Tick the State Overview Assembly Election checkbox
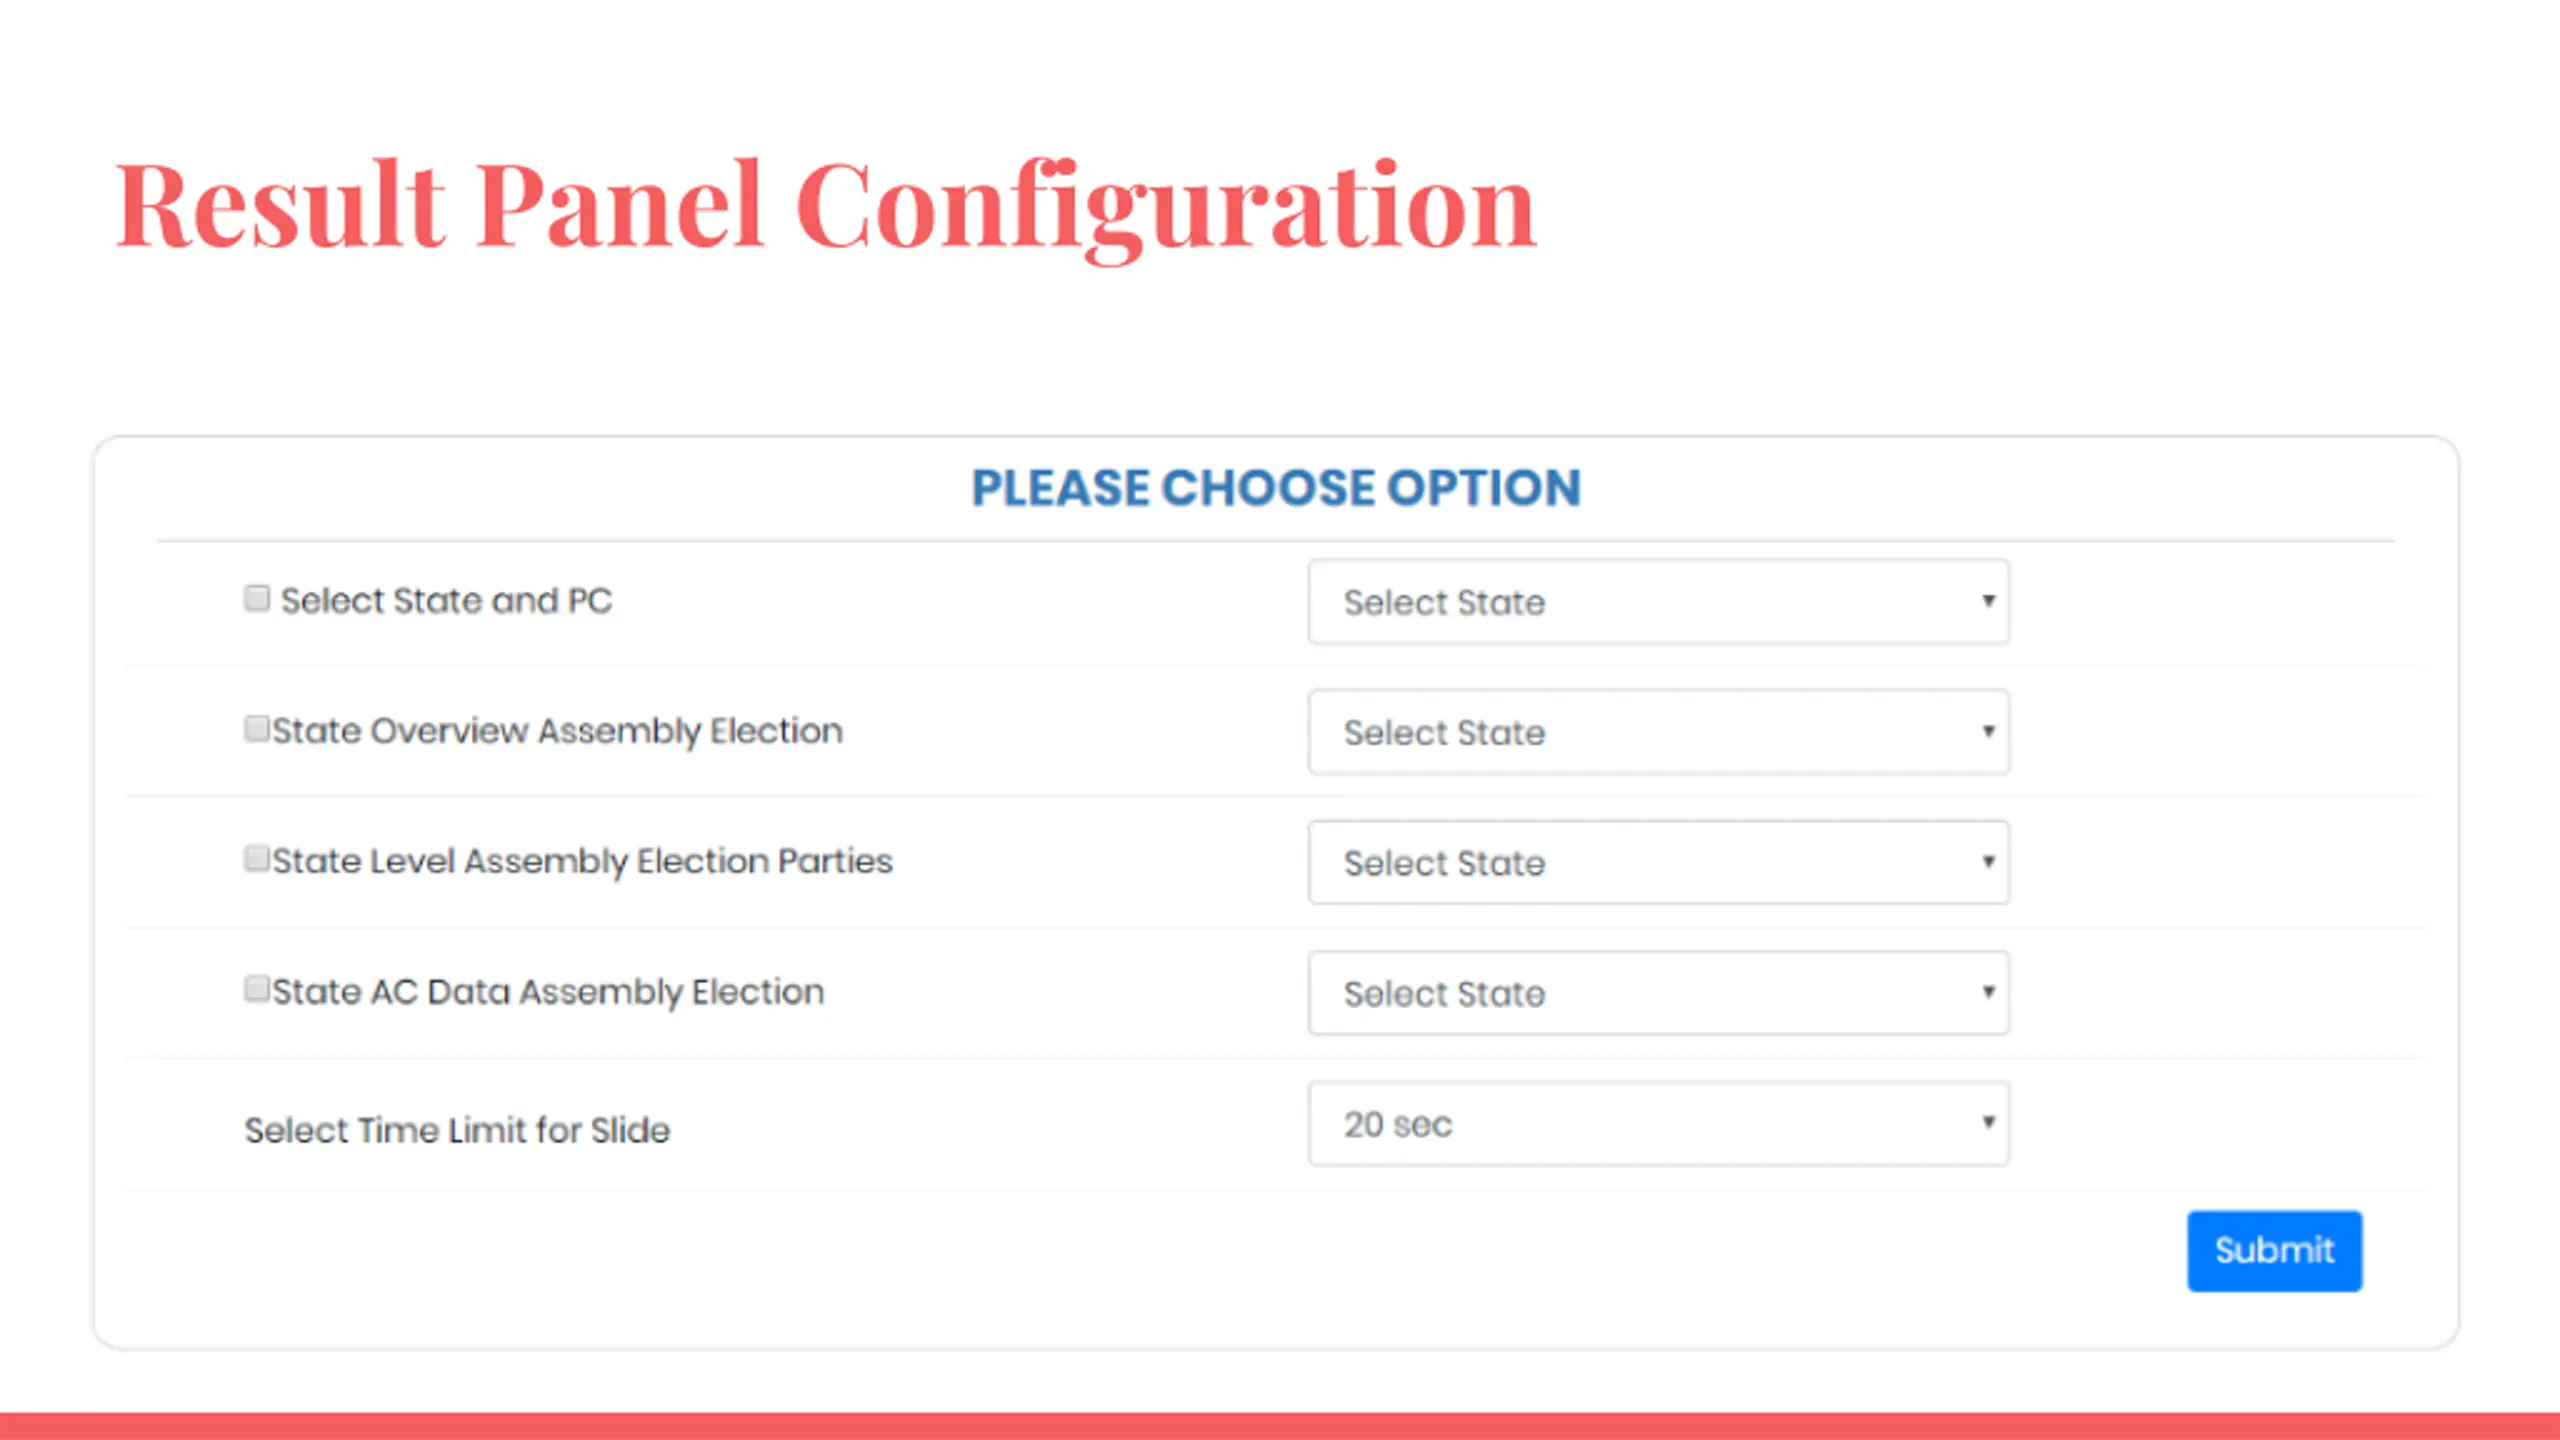The width and height of the screenshot is (2560, 1440). [x=257, y=728]
